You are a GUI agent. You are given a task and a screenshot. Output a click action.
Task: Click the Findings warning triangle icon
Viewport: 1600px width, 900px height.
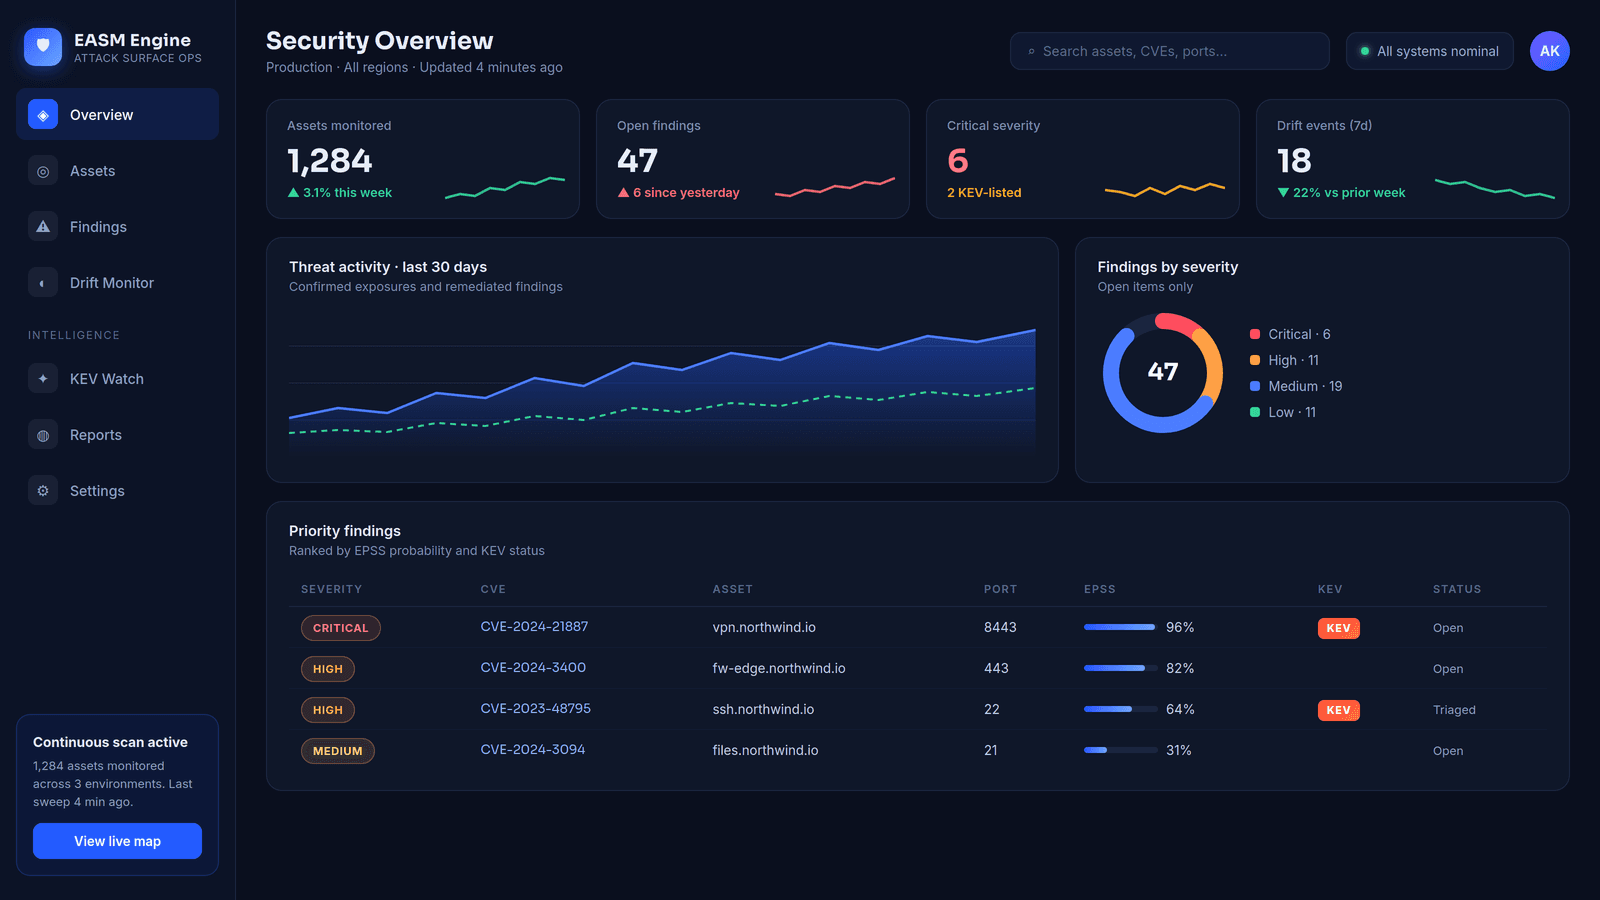pos(43,227)
